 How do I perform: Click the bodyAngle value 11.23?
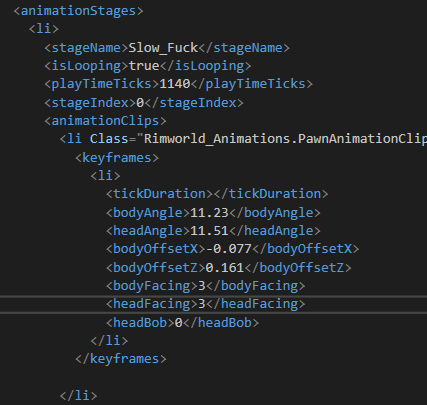(209, 213)
